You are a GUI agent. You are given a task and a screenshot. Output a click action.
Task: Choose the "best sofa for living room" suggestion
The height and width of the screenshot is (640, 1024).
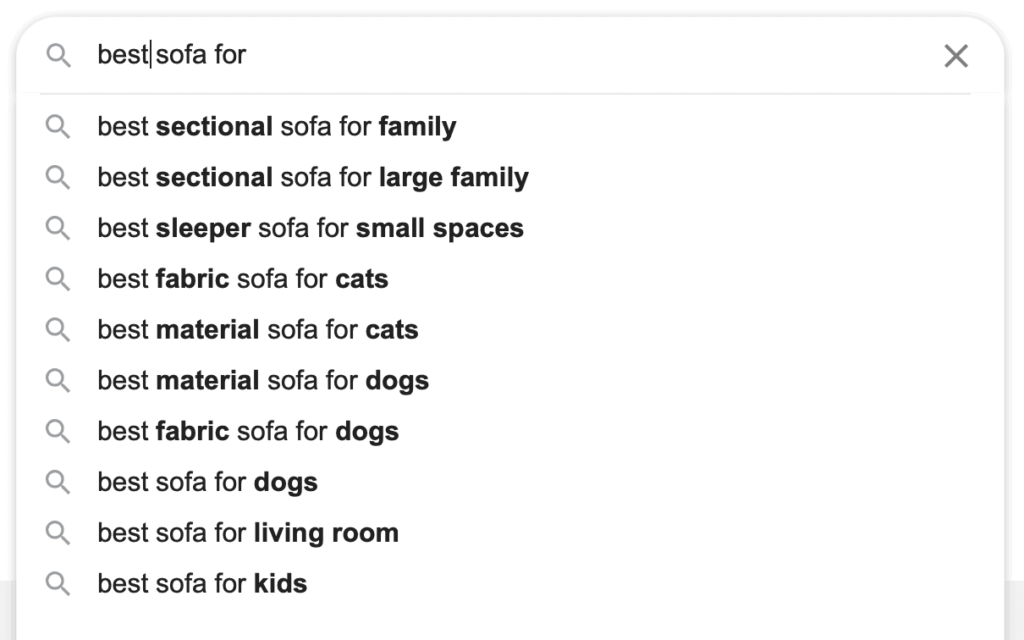click(x=247, y=533)
